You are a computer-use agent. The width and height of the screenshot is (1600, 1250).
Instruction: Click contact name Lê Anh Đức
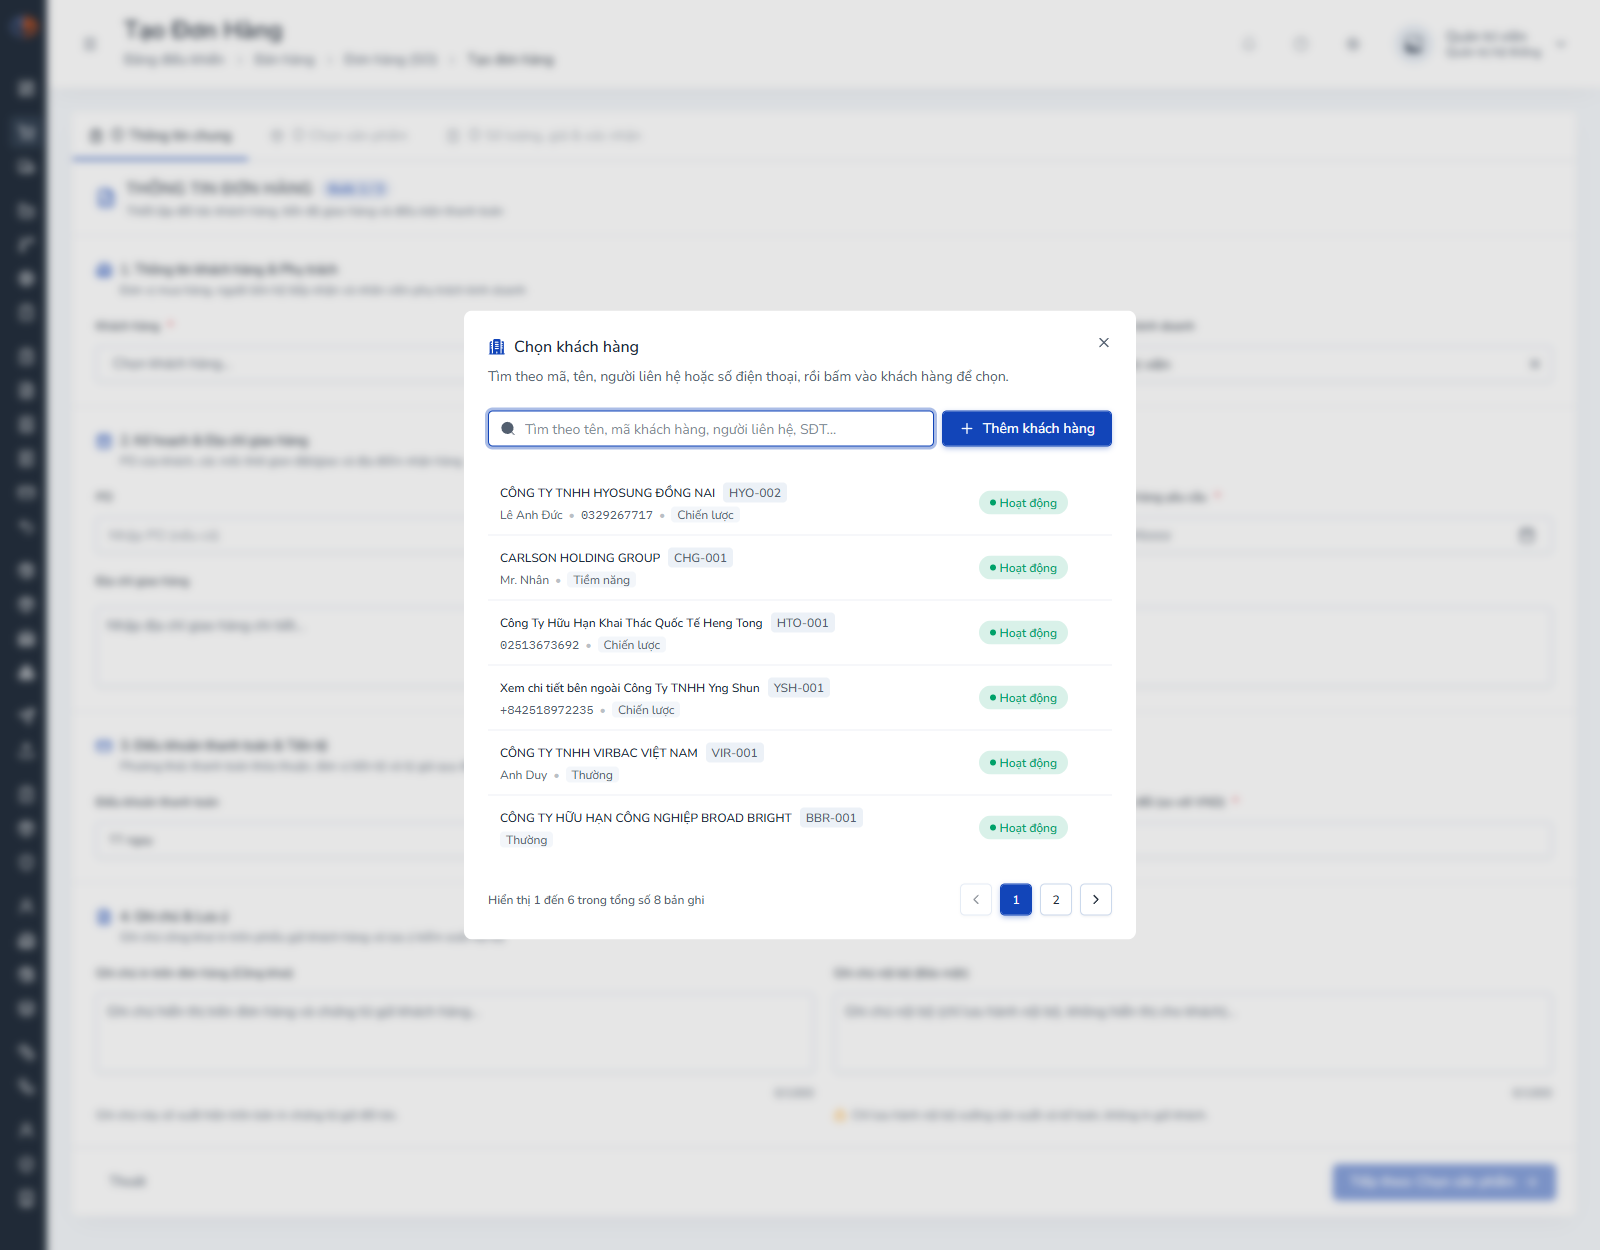click(531, 515)
